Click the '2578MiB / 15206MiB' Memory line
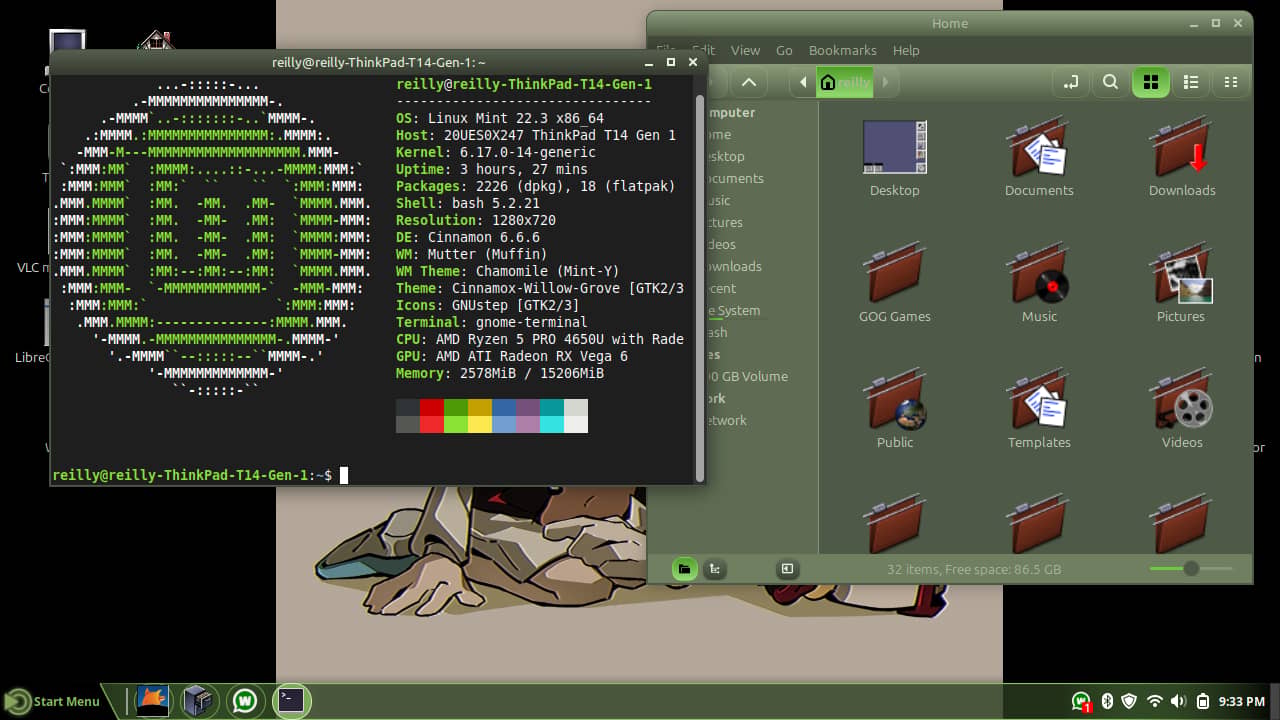This screenshot has height=720, width=1280. click(x=500, y=373)
